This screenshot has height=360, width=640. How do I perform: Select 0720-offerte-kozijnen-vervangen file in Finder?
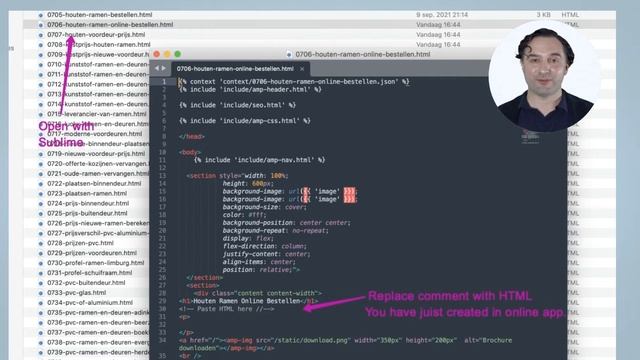[x=98, y=164]
